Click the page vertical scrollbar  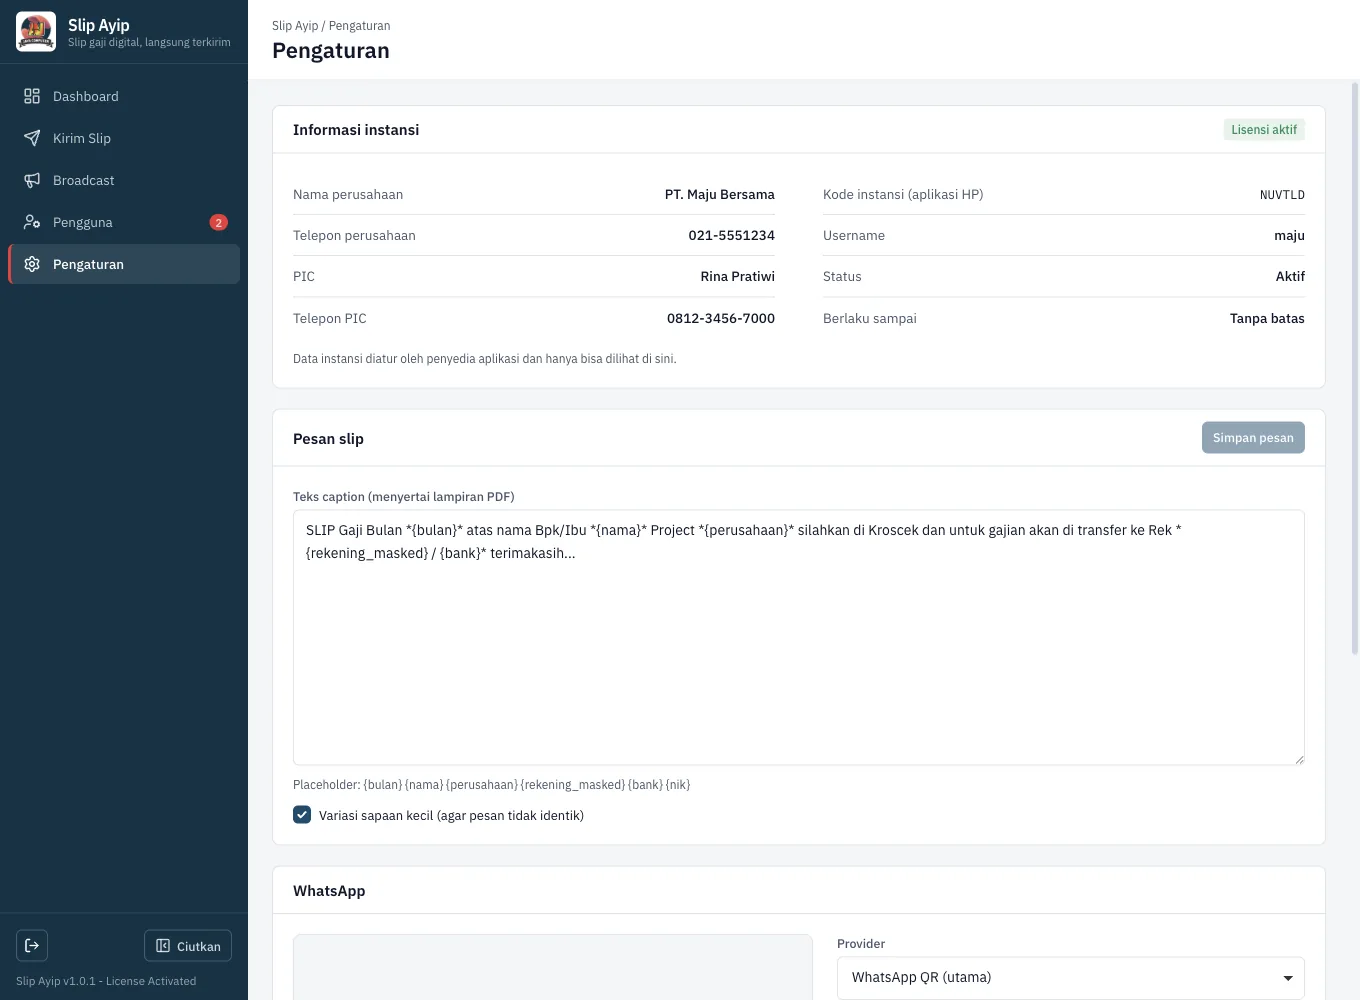pyautogui.click(x=1355, y=368)
